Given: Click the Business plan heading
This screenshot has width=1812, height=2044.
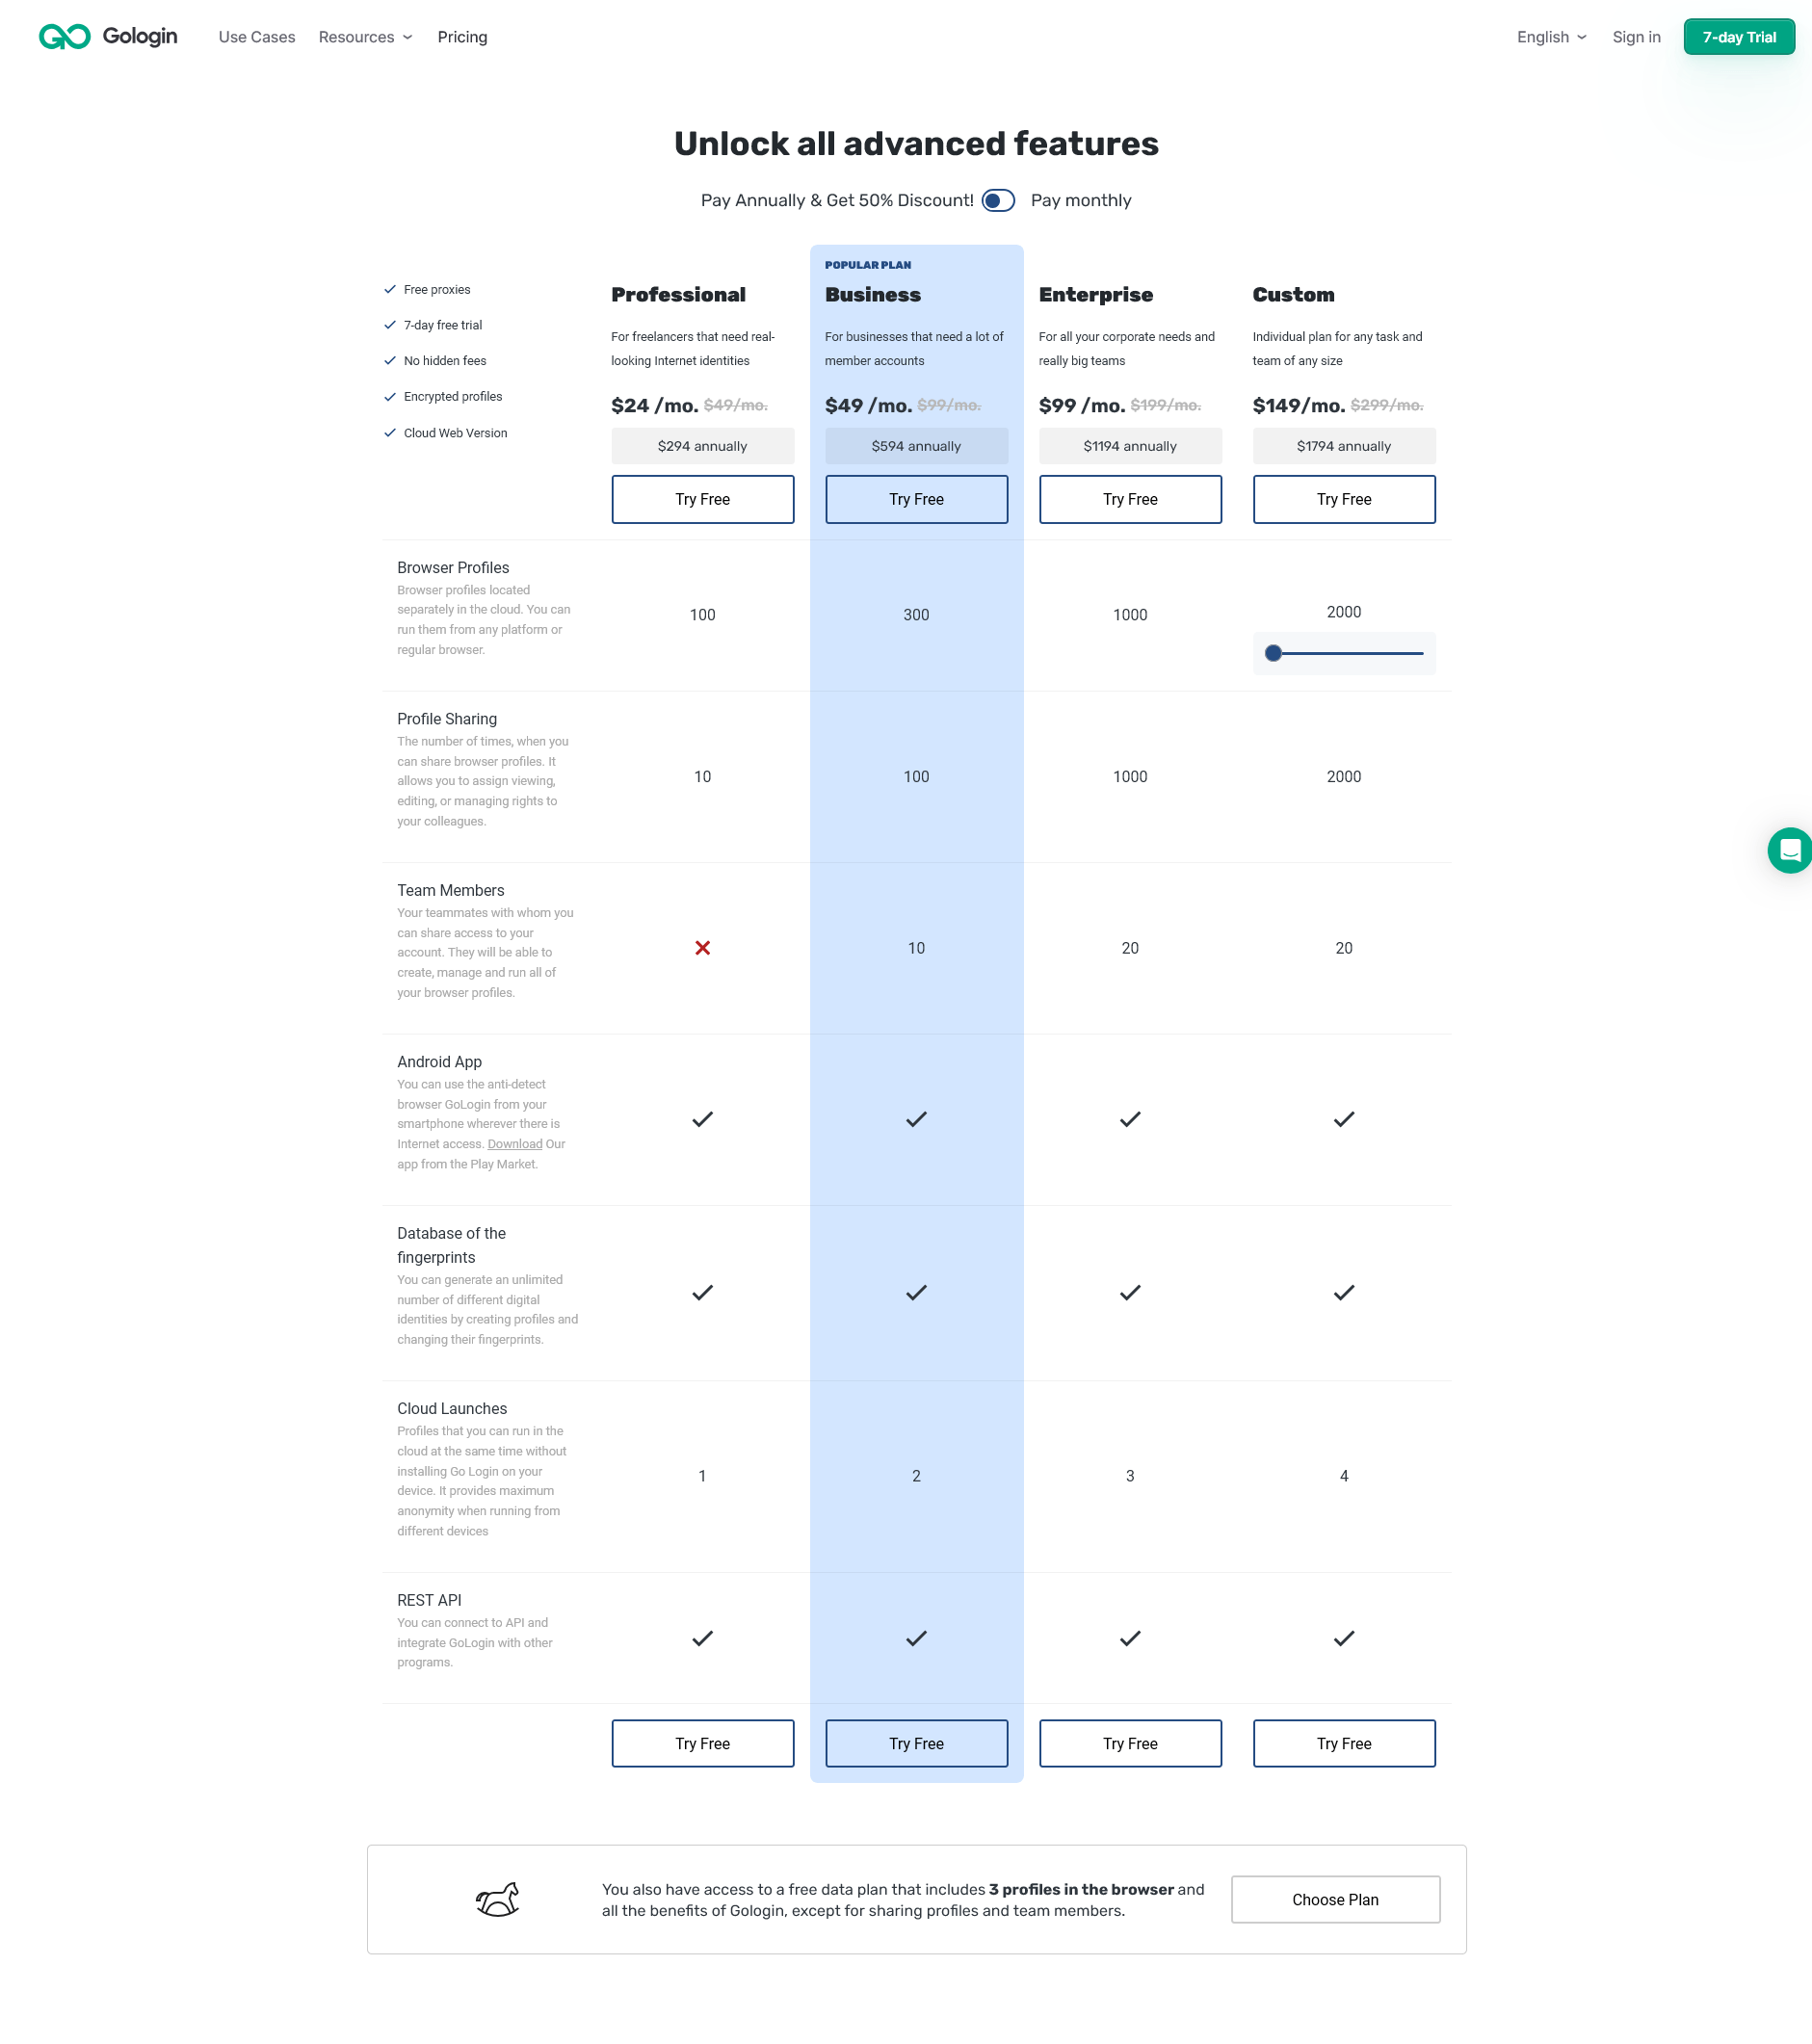Looking at the screenshot, I should [x=872, y=295].
